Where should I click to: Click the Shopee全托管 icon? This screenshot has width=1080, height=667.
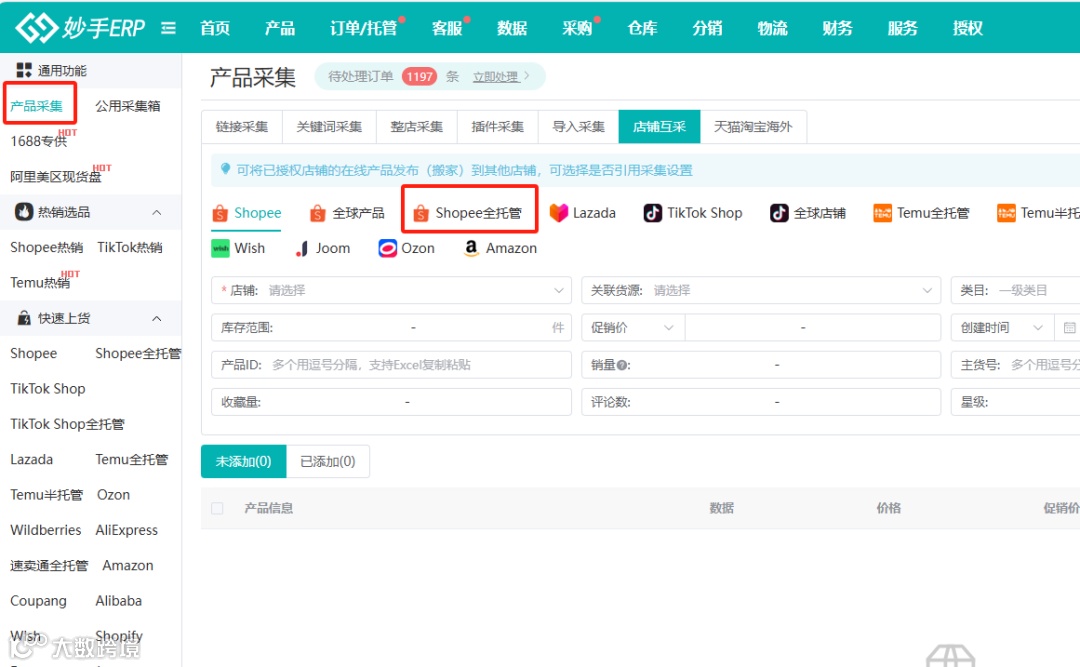[421, 213]
